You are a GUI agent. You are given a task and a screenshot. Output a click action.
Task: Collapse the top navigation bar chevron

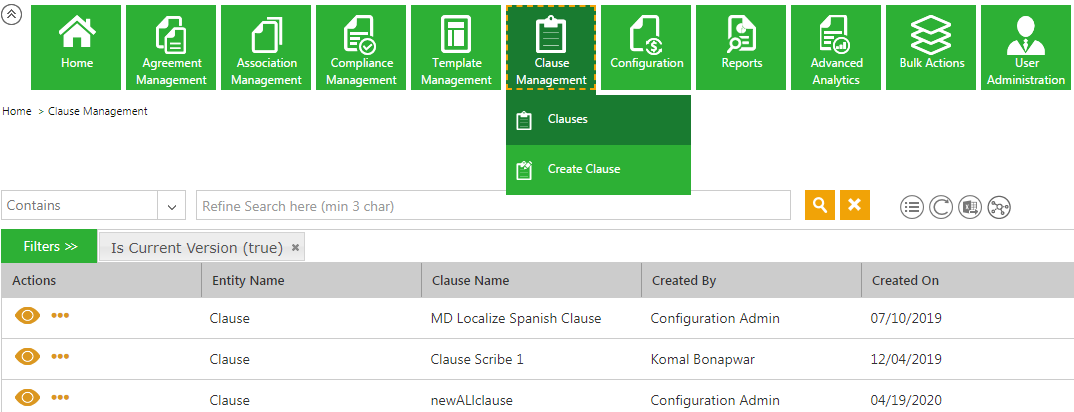click(x=12, y=16)
